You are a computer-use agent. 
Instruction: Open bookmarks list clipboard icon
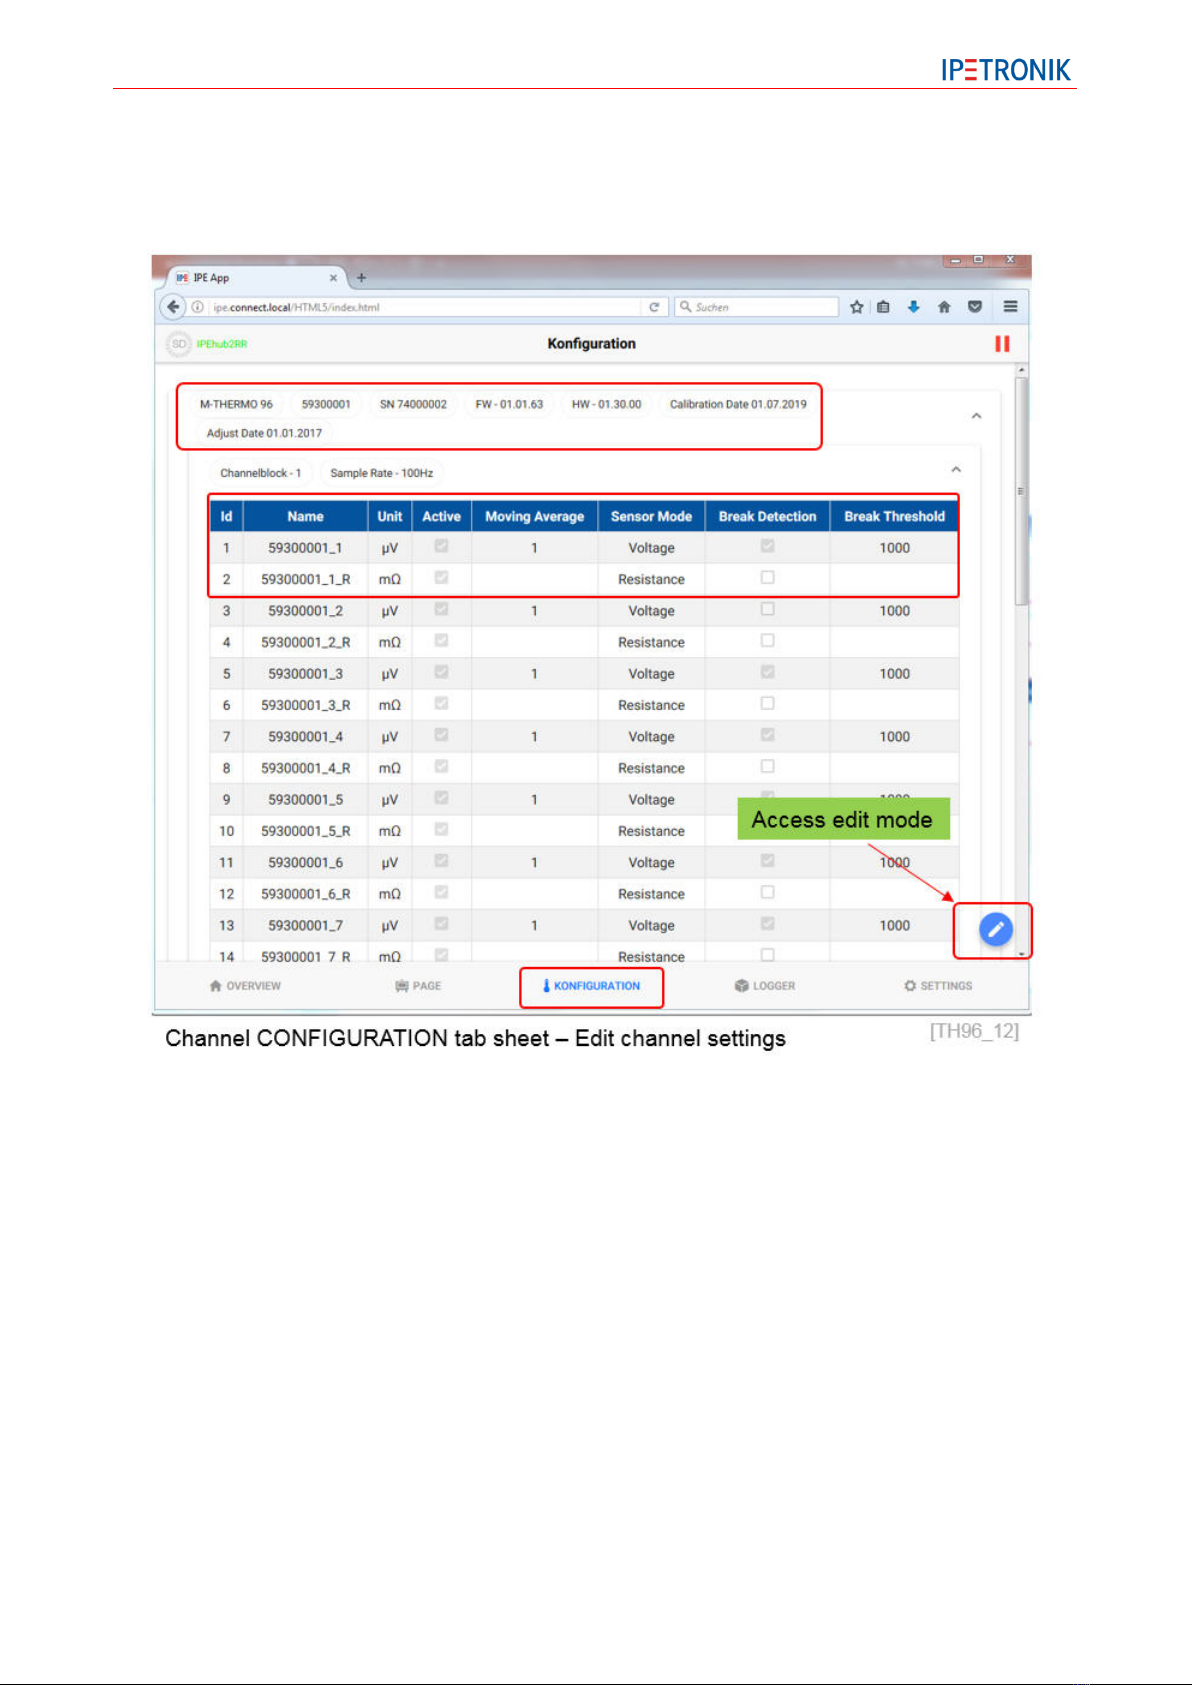[x=883, y=307]
